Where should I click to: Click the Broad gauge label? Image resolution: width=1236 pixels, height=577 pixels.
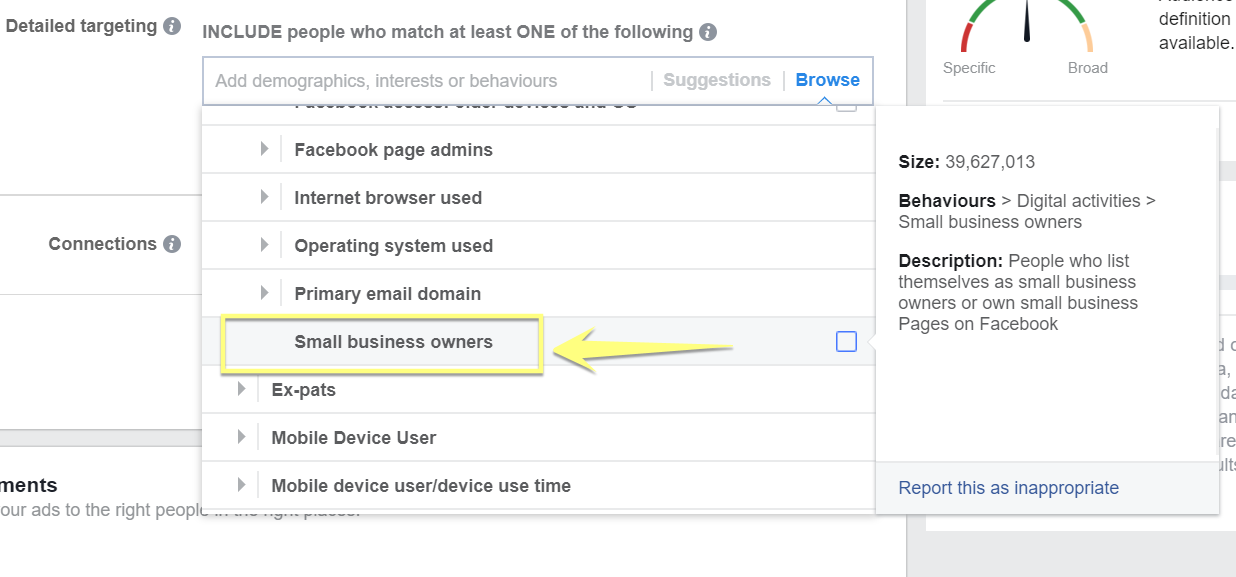[x=1087, y=68]
